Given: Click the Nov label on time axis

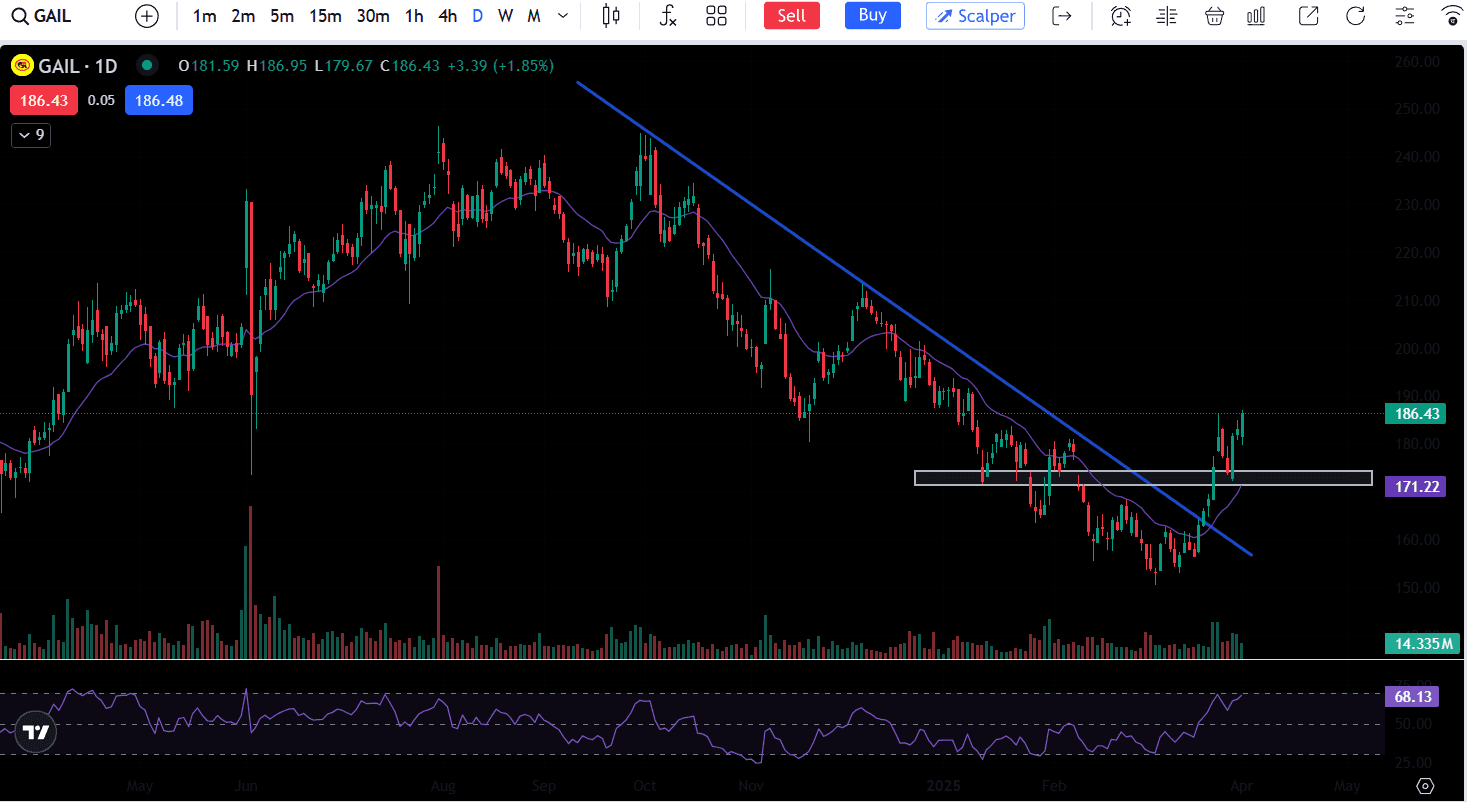Looking at the screenshot, I should point(751,786).
